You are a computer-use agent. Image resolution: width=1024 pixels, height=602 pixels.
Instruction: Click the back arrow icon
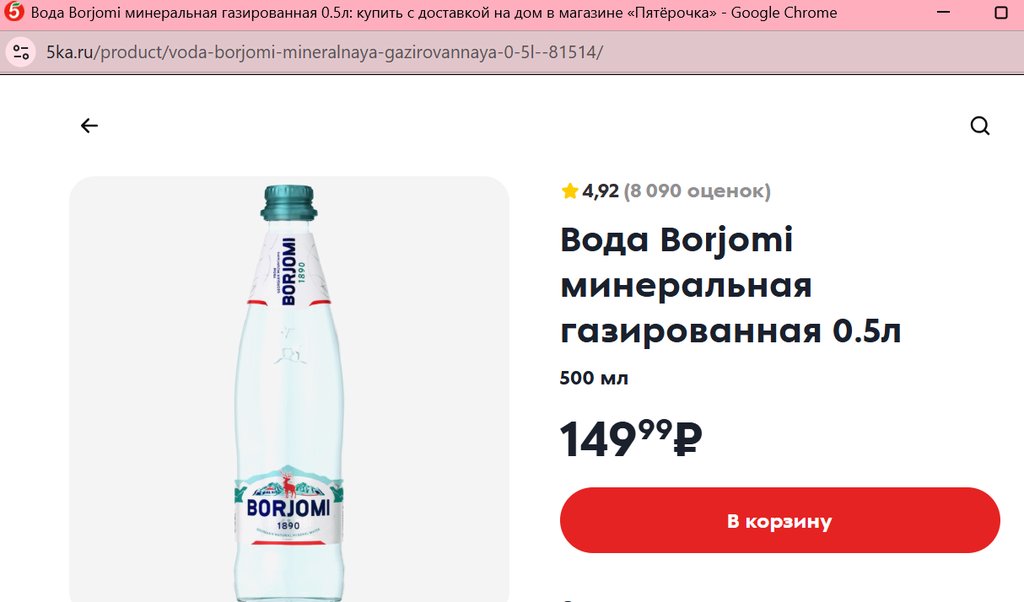pyautogui.click(x=90, y=126)
